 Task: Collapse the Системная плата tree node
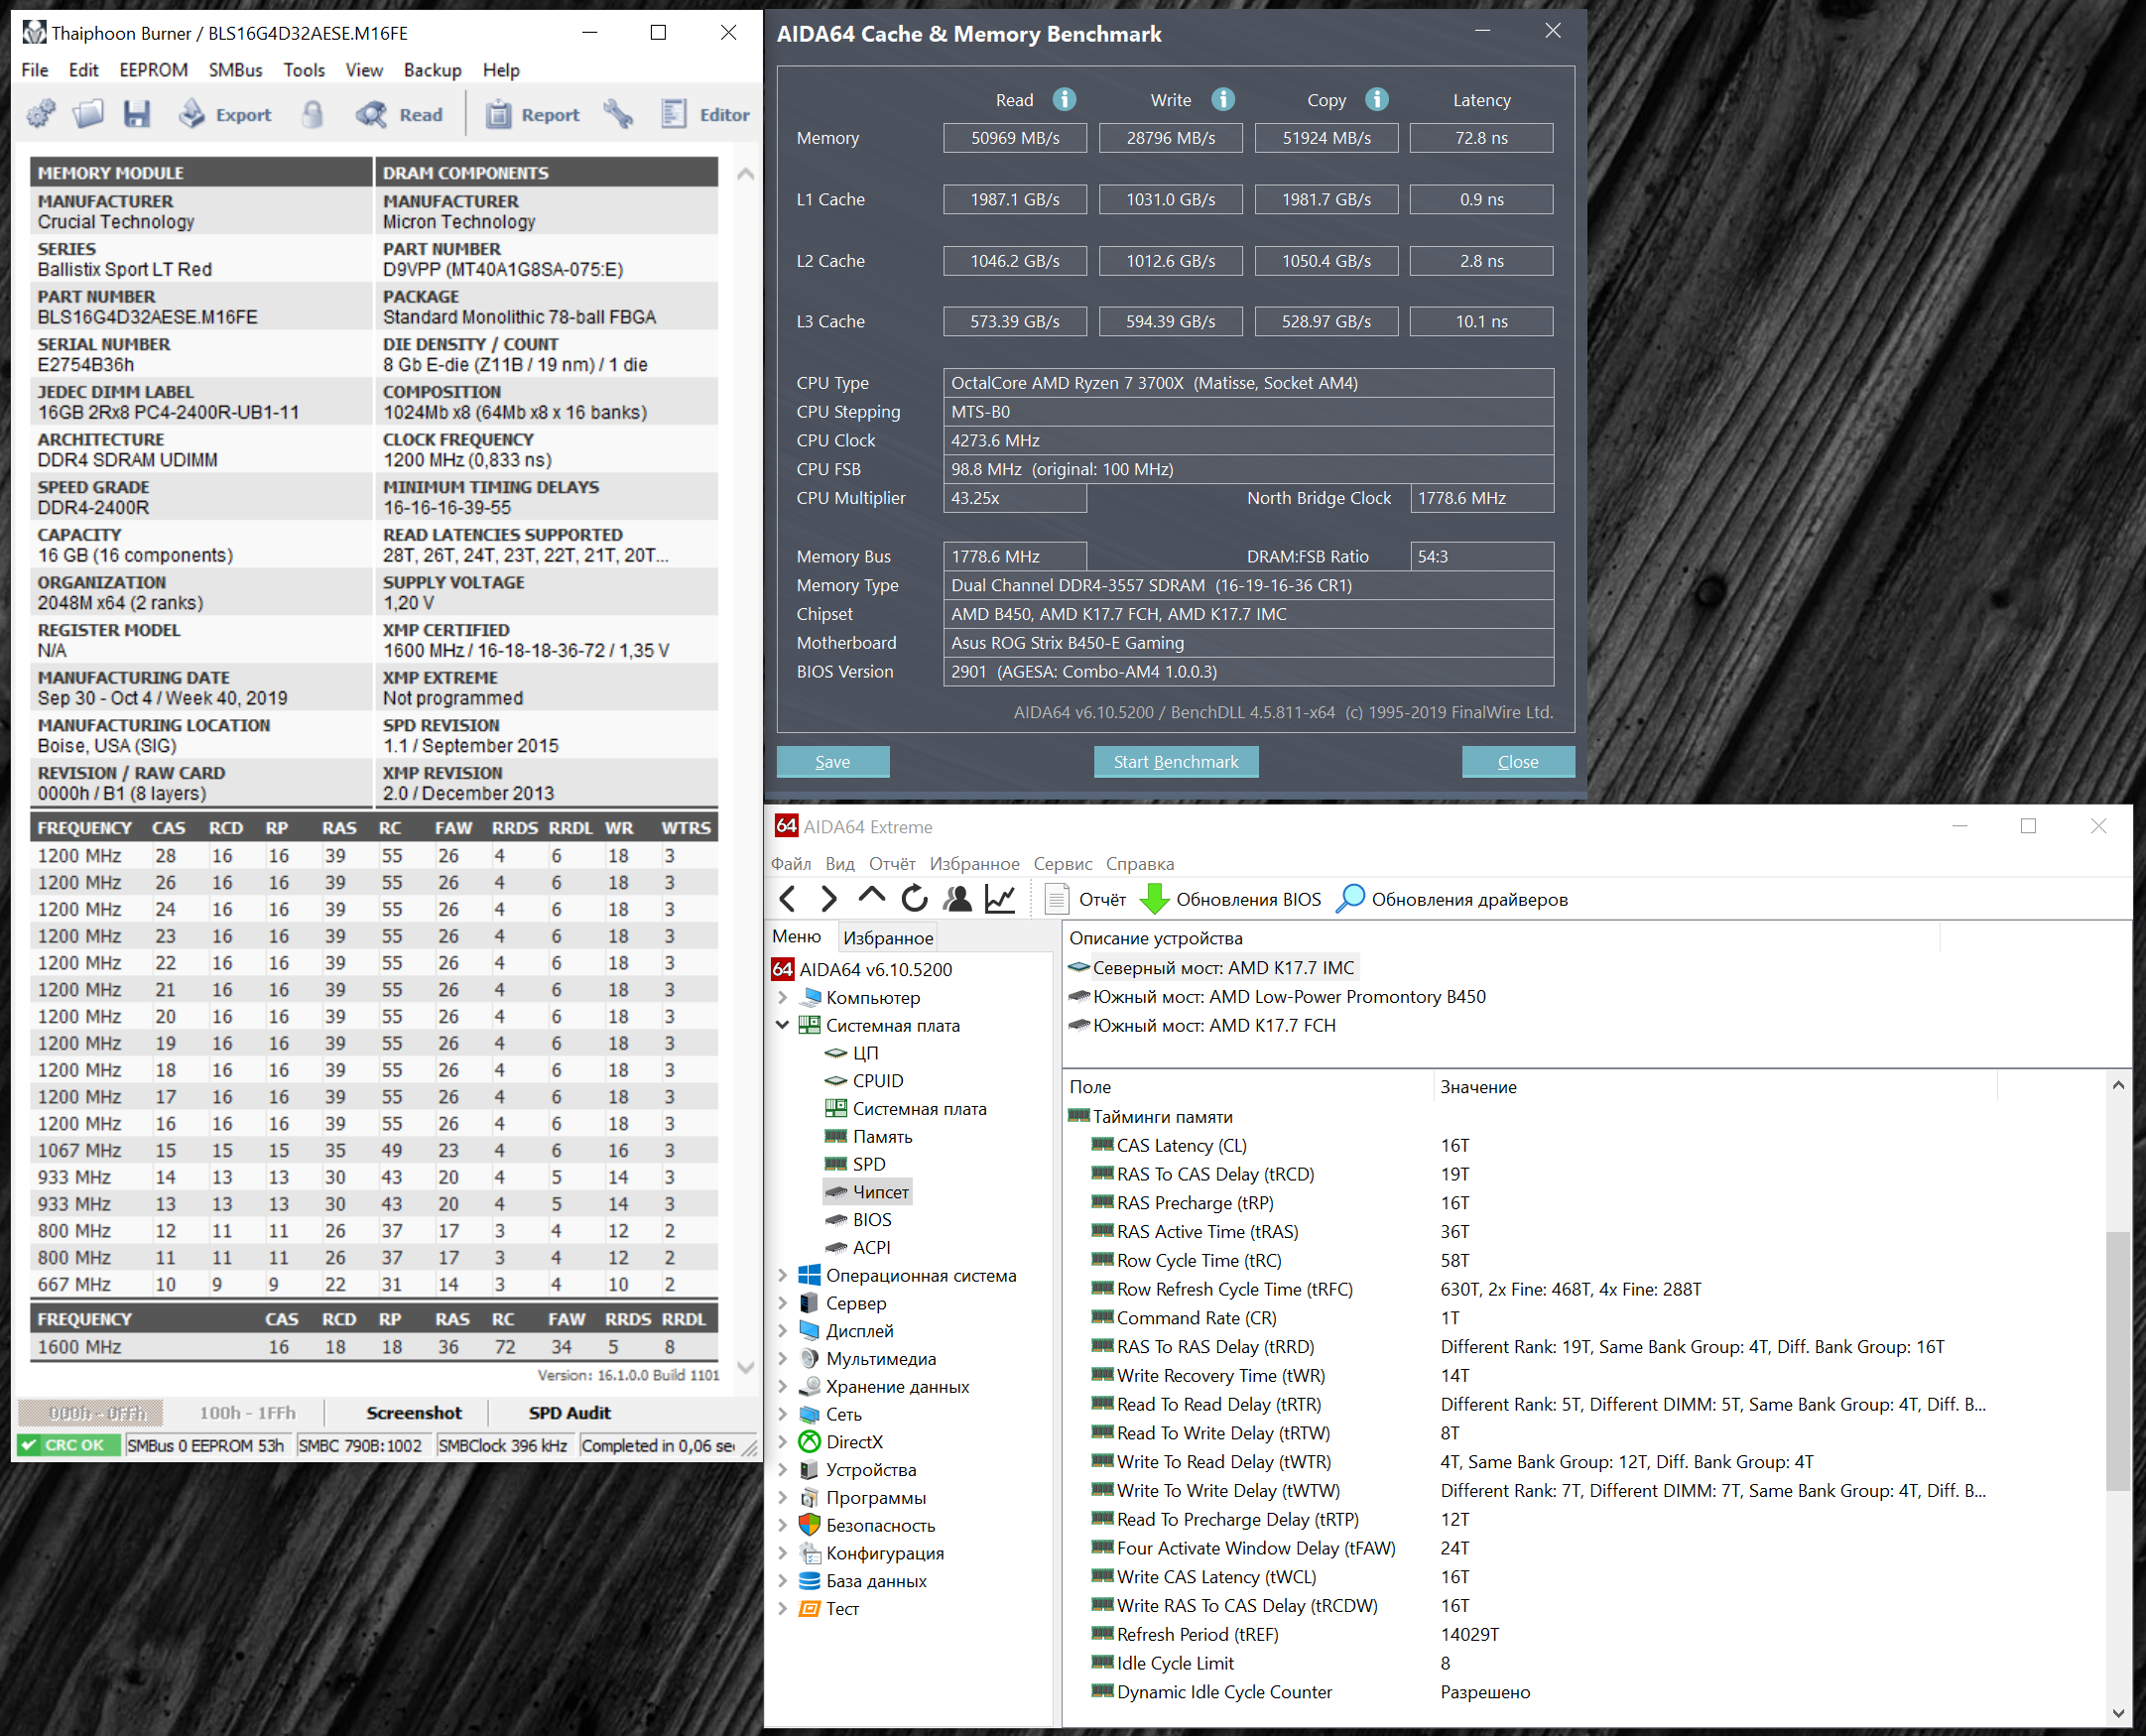[x=783, y=1025]
